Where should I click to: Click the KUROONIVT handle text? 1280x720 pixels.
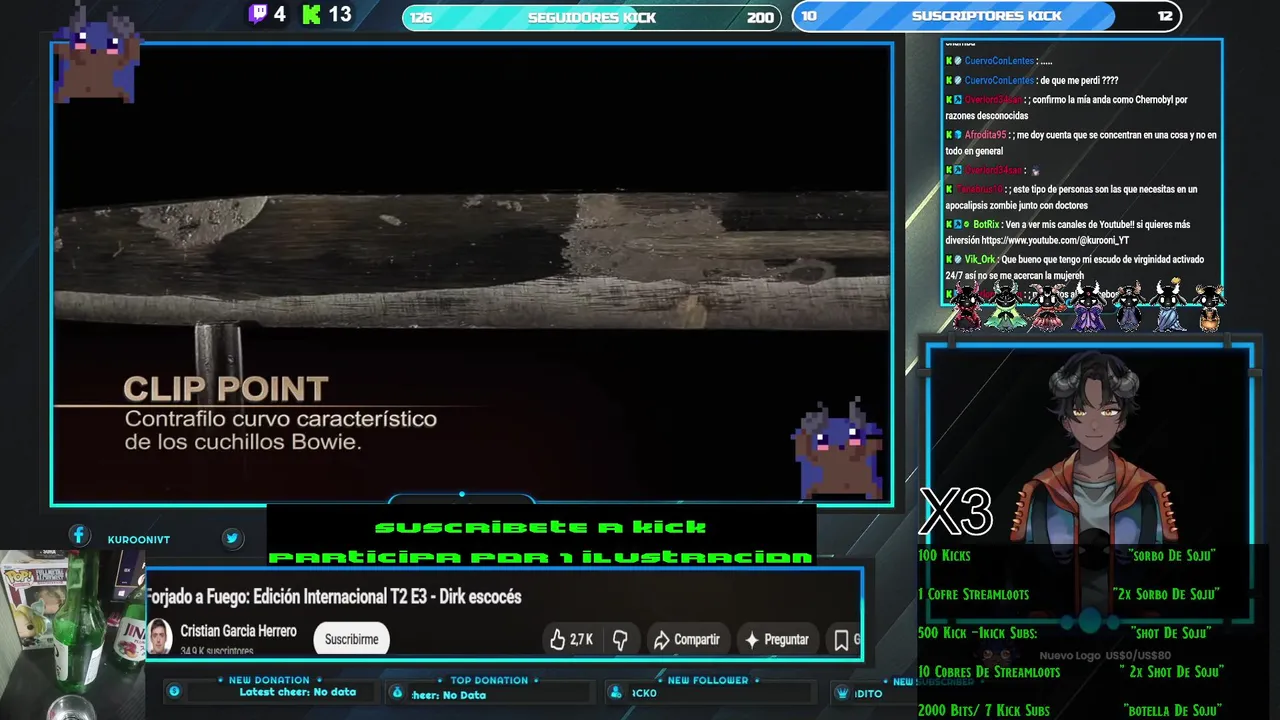pyautogui.click(x=138, y=539)
